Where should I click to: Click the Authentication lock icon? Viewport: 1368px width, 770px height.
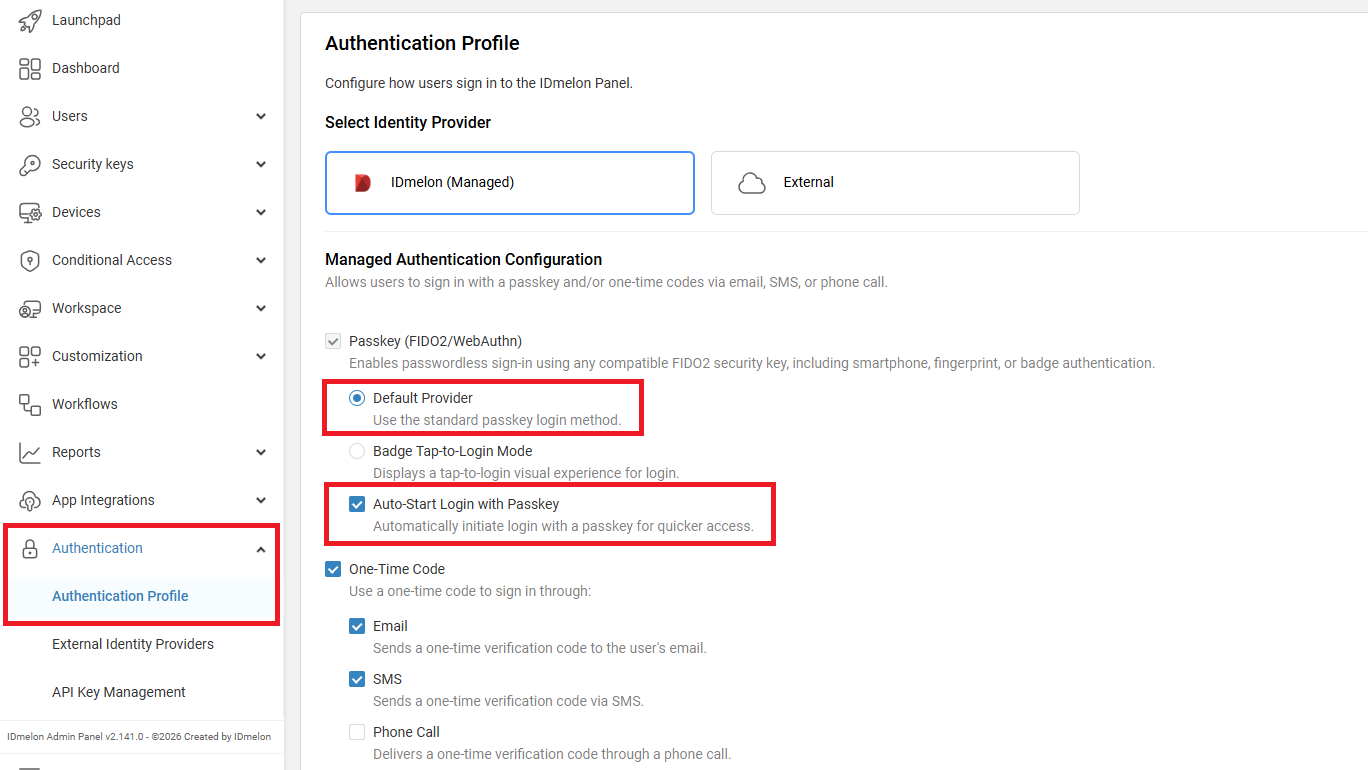point(30,548)
